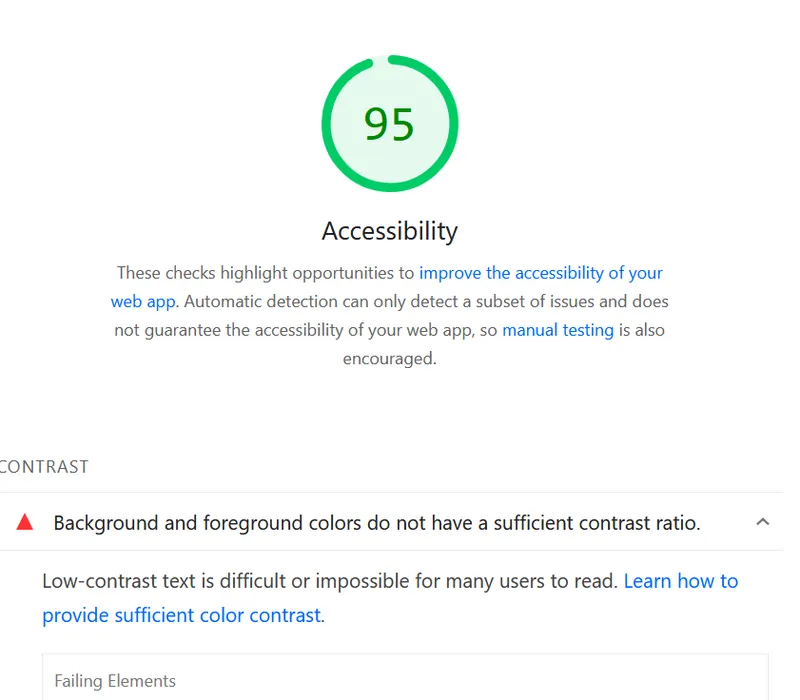The height and width of the screenshot is (700, 800).
Task: Select the Accessibility category heading
Action: click(389, 231)
